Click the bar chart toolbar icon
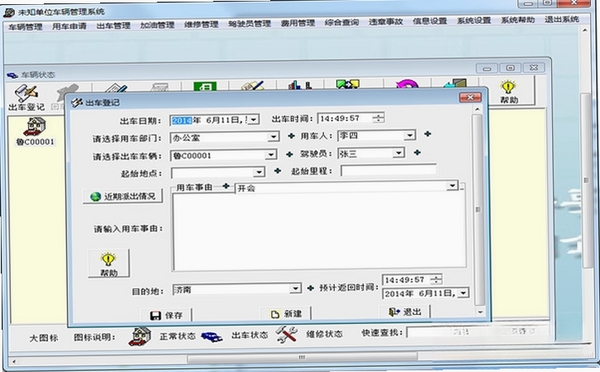The width and height of the screenshot is (600, 372). tap(300, 85)
